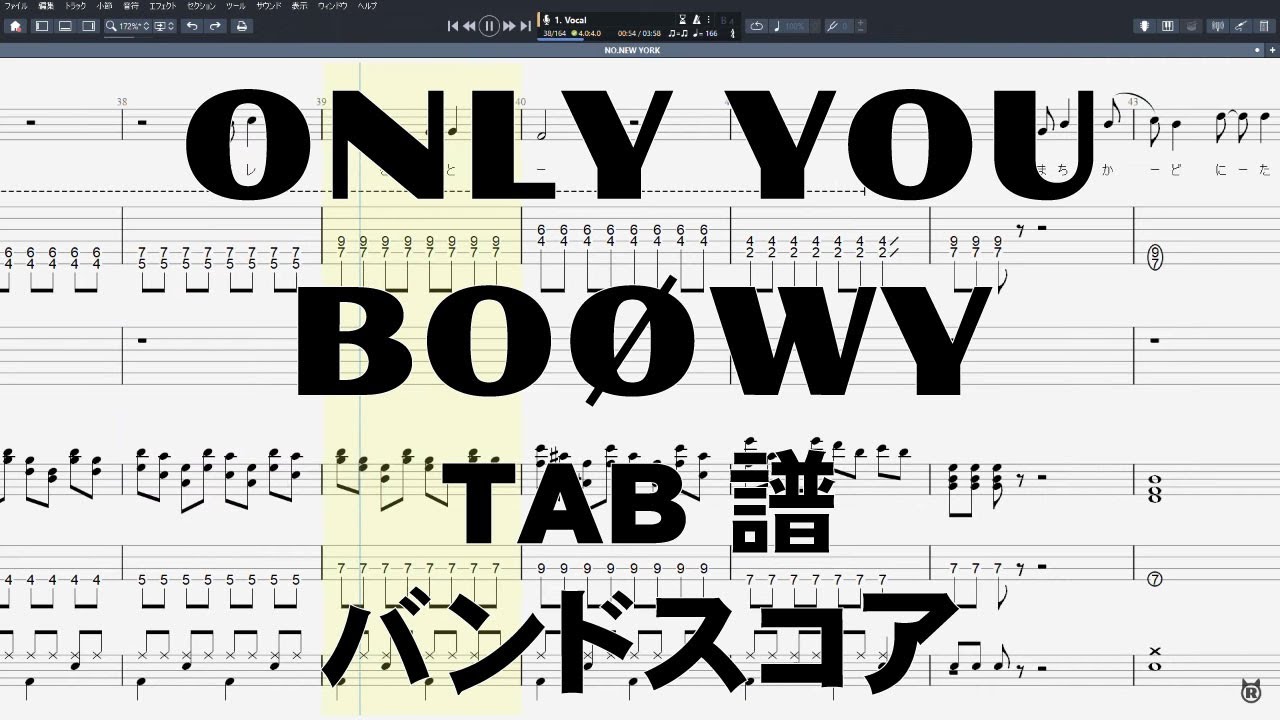The image size is (1280, 720).
Task: Click the magnifier zoom icon
Action: [x=111, y=26]
